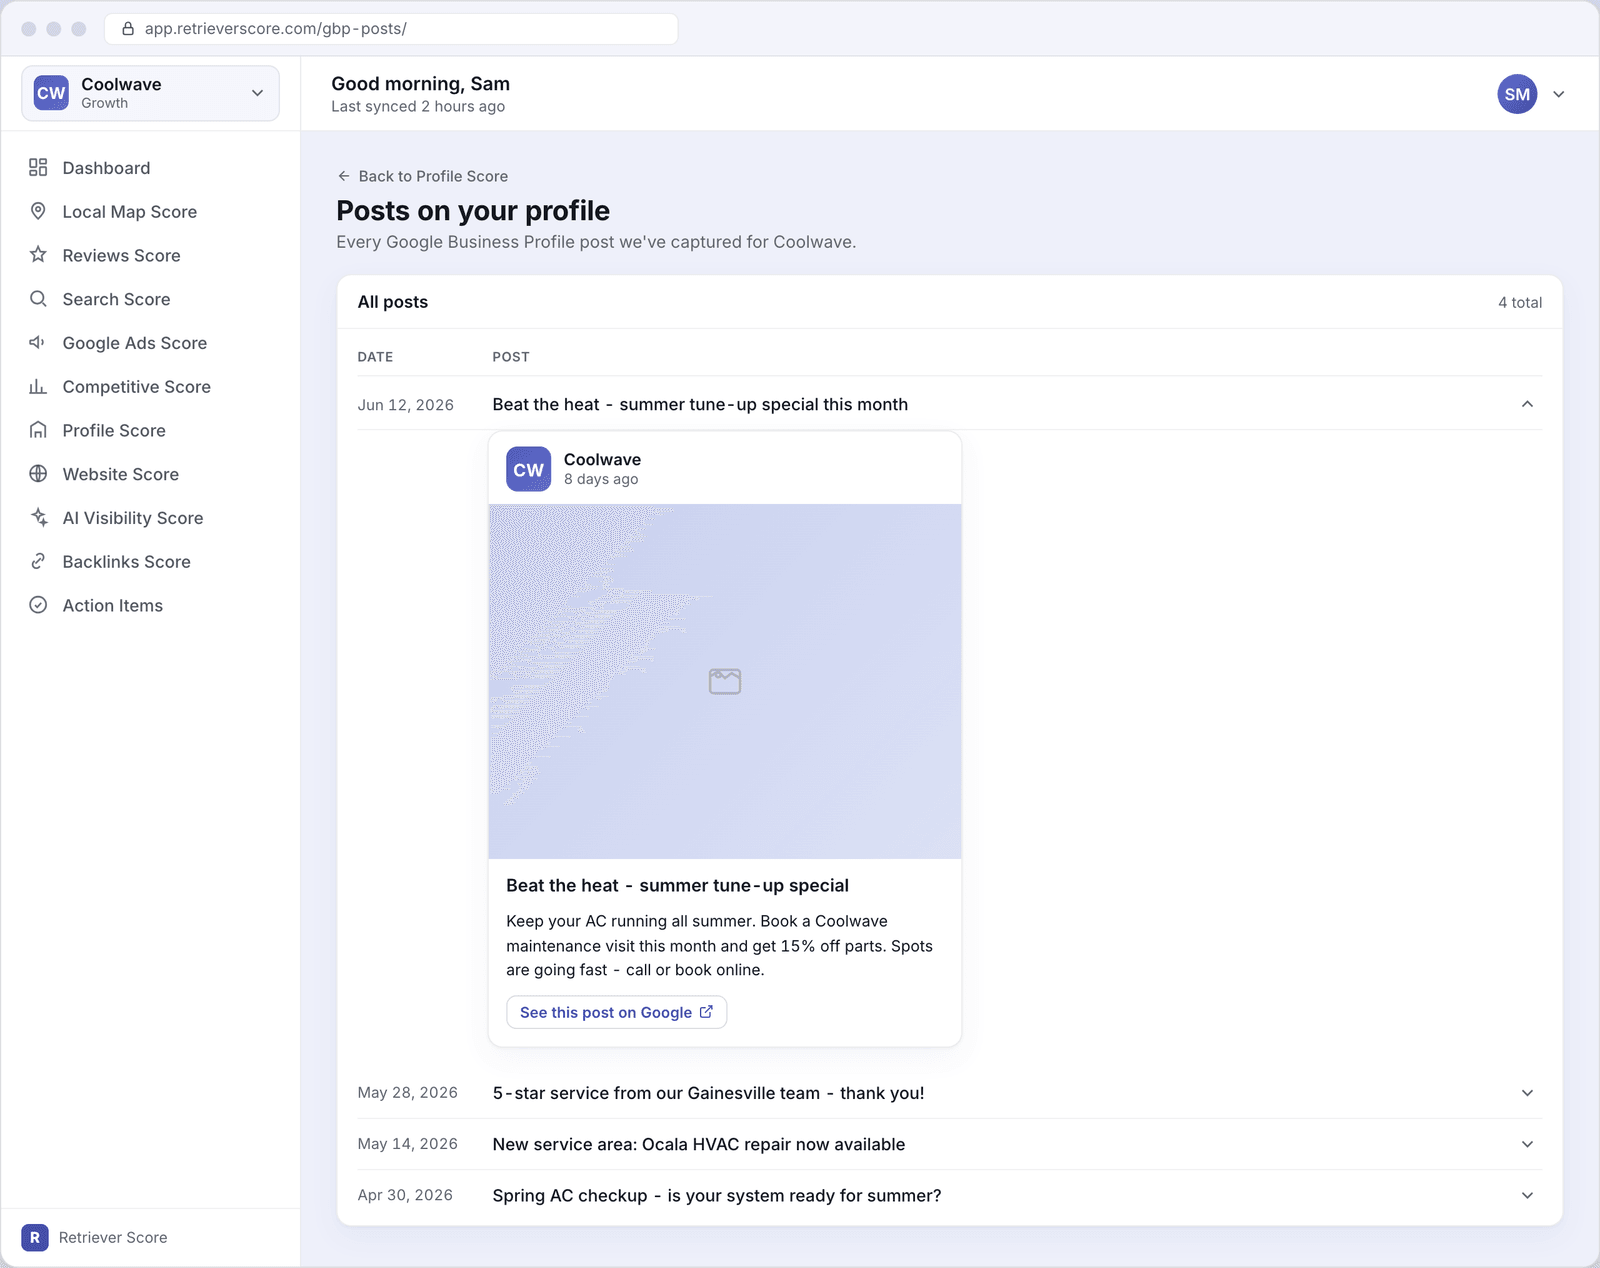Collapse the Jun 12, 2026 post row
Image resolution: width=1600 pixels, height=1268 pixels.
coord(1527,404)
